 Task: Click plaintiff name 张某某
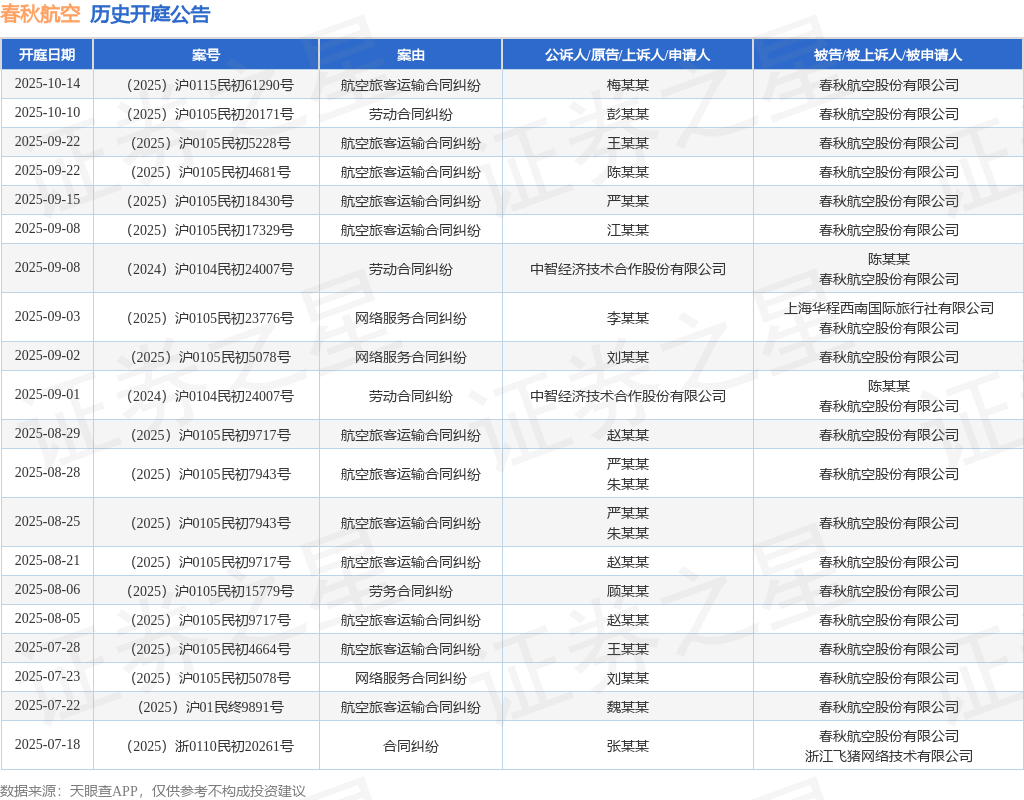coord(628,746)
